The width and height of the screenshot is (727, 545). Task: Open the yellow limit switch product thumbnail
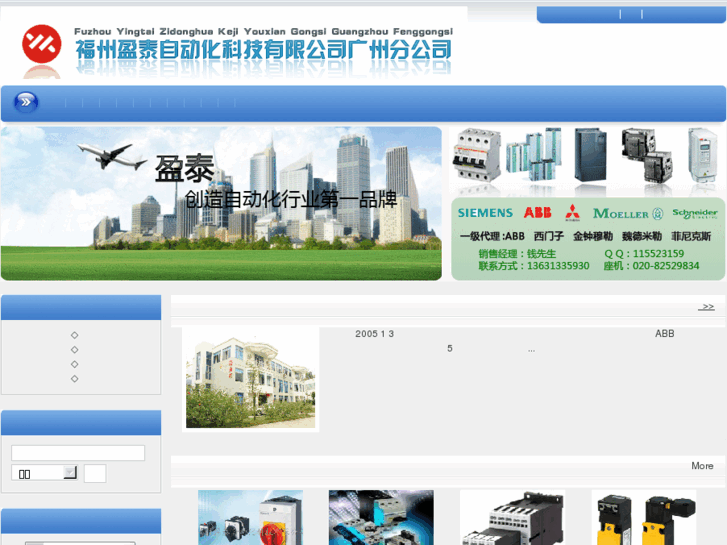[644, 517]
